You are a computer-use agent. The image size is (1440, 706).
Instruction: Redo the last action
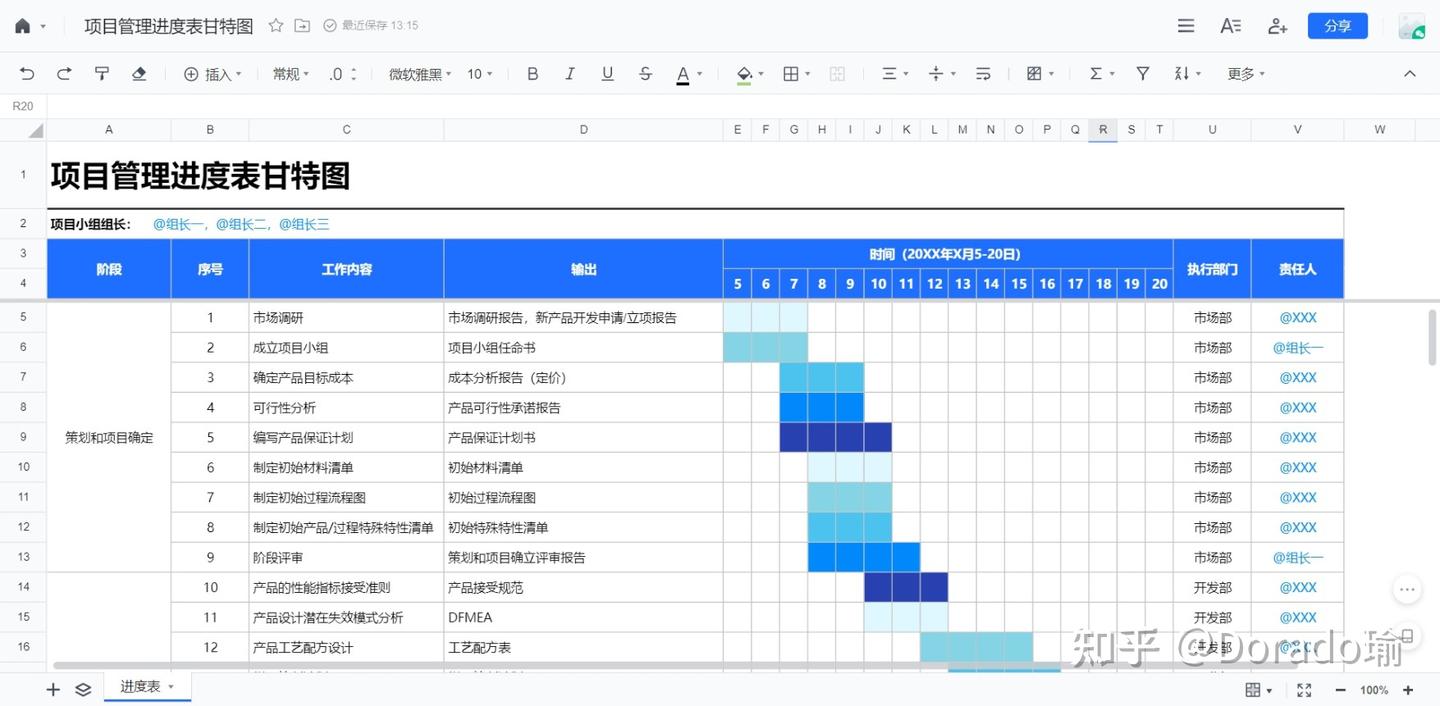[x=64, y=74]
